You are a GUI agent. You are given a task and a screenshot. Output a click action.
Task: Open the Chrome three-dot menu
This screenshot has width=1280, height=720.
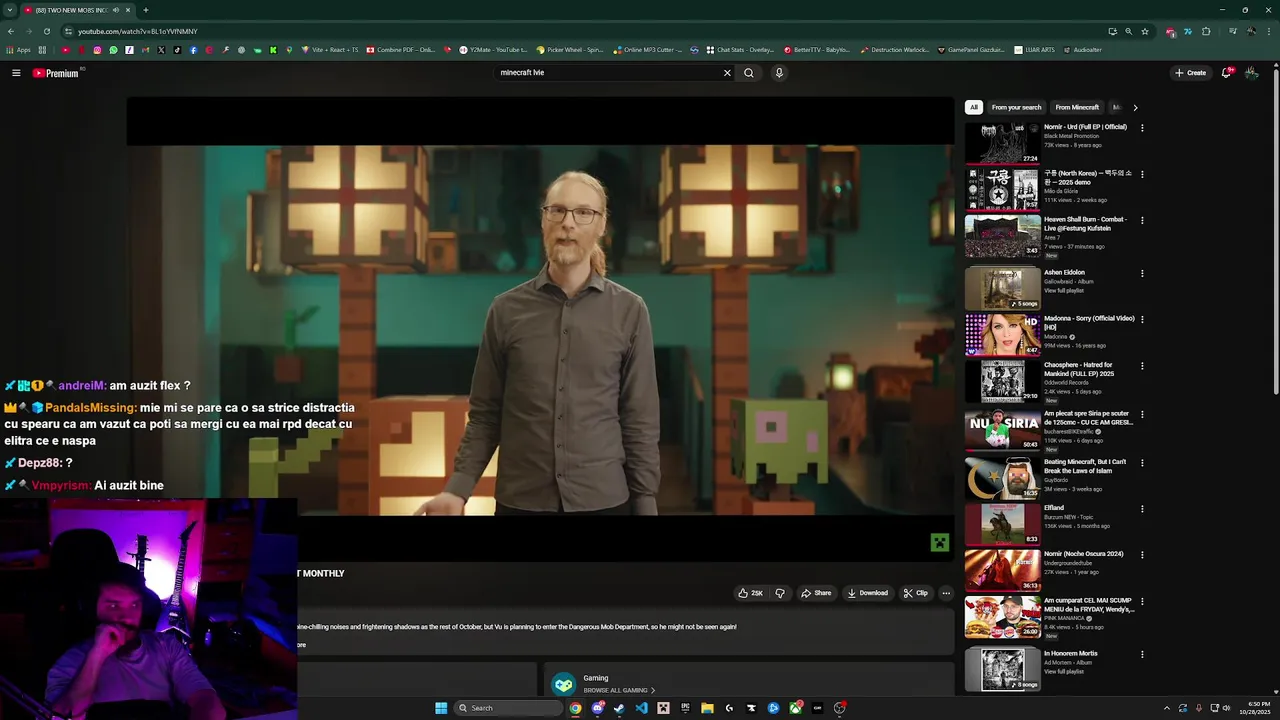pos(1269,31)
